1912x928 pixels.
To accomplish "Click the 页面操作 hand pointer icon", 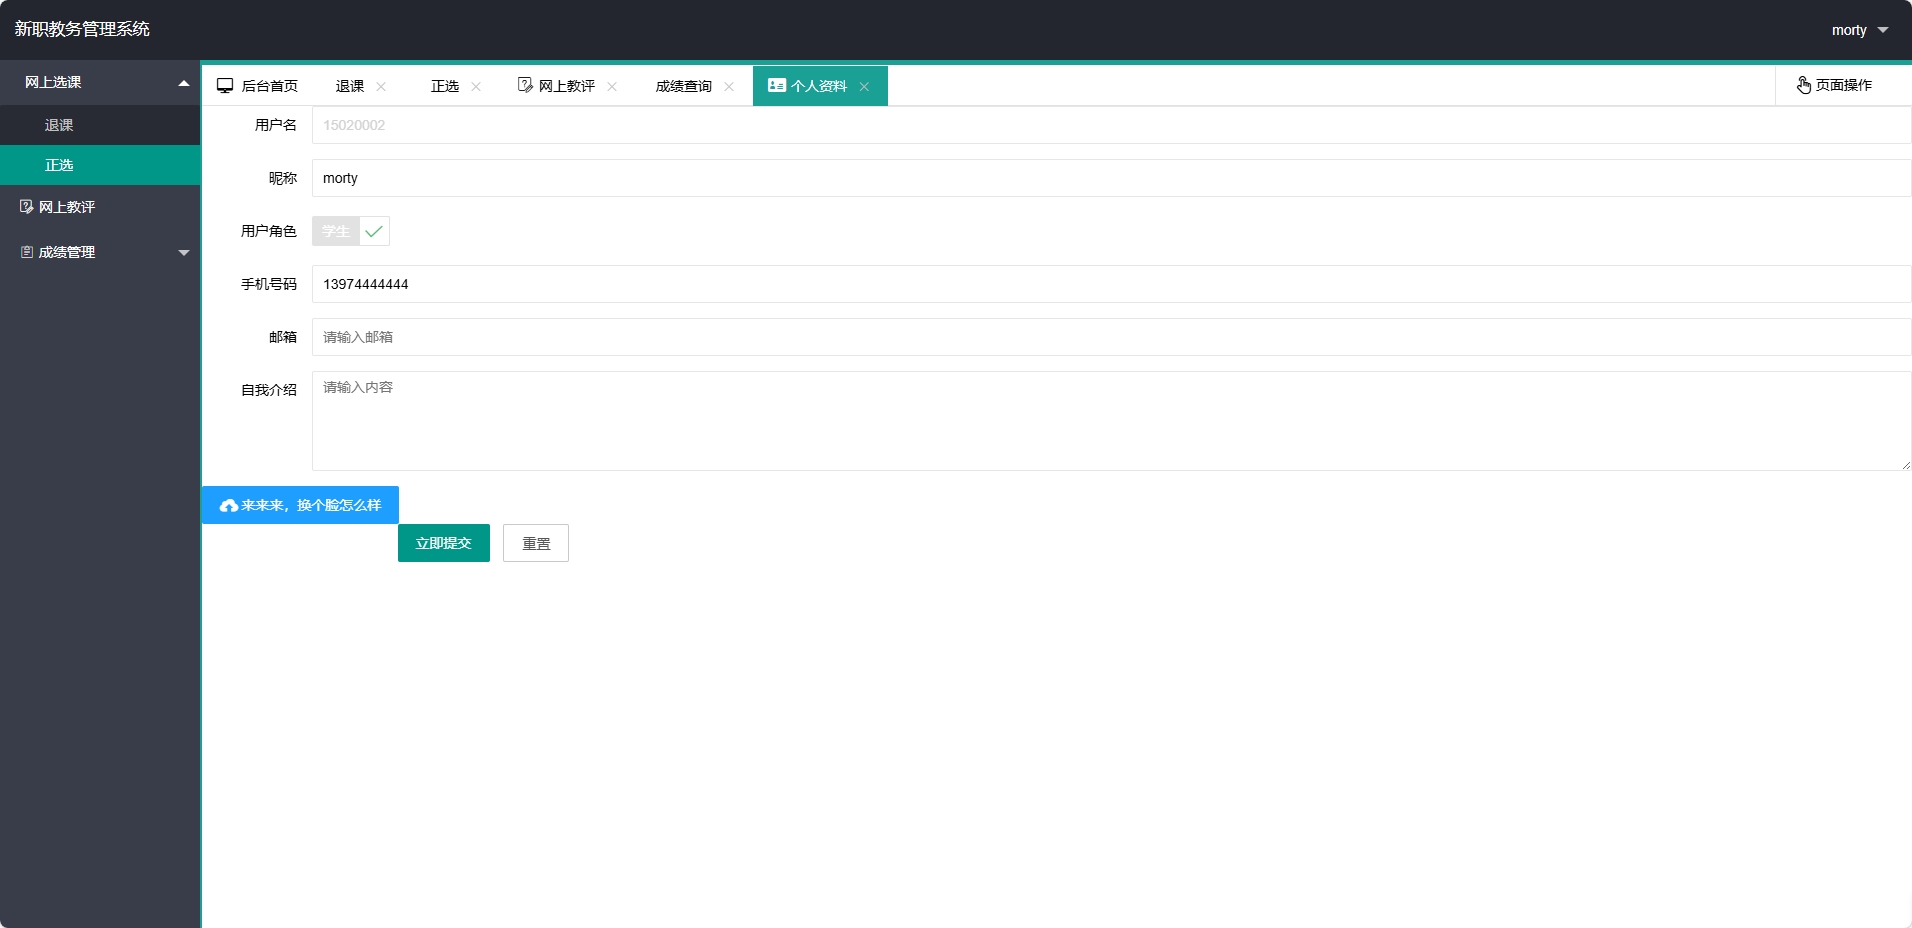I will click(1803, 85).
